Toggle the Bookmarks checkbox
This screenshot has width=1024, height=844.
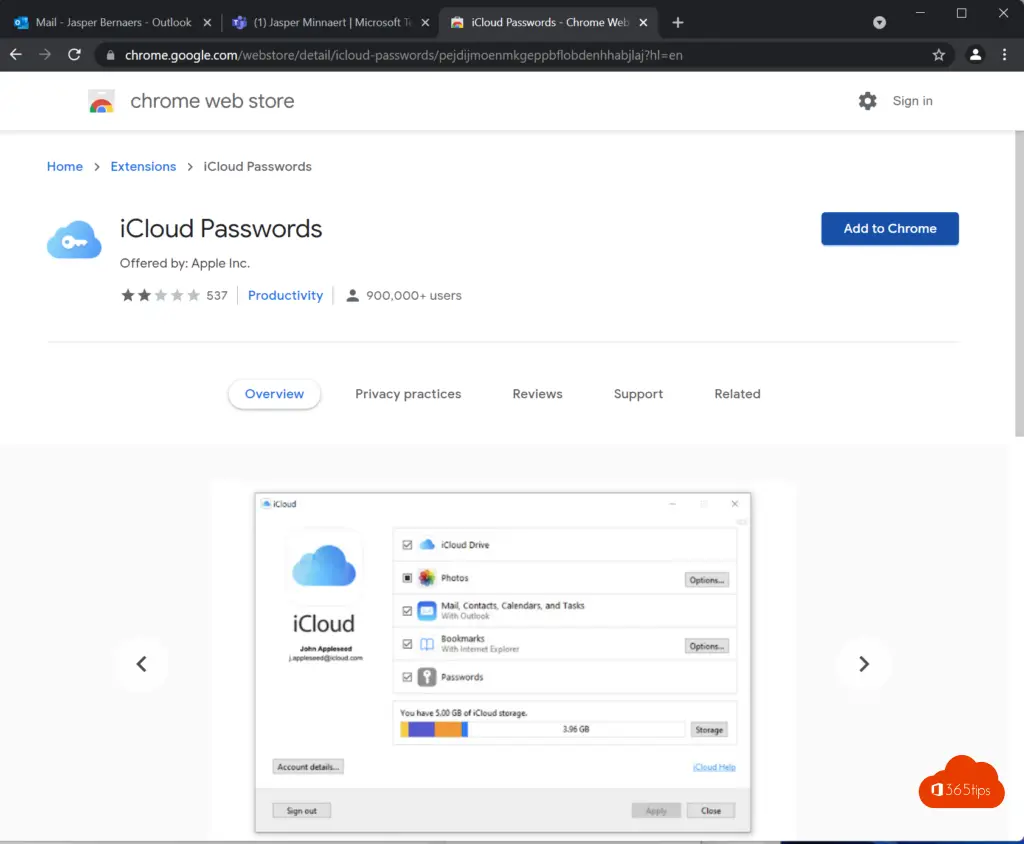tap(407, 644)
